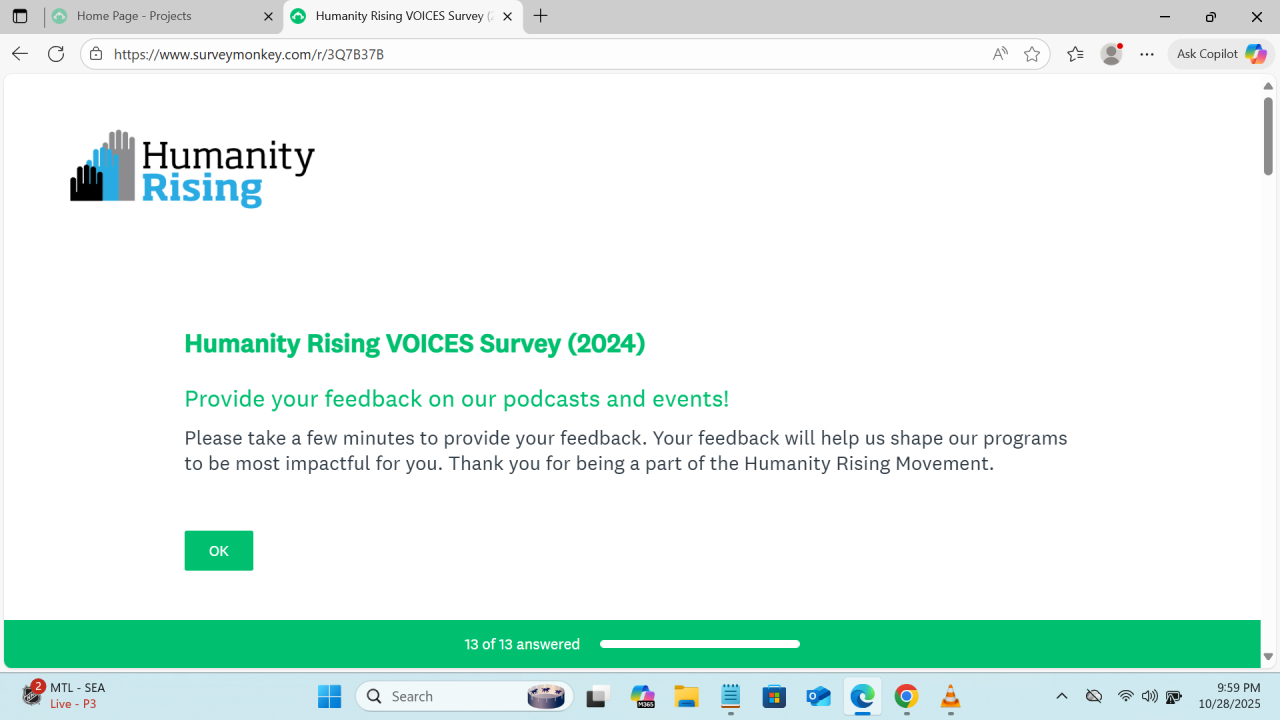Click the Ask Copilot button

coord(1221,54)
